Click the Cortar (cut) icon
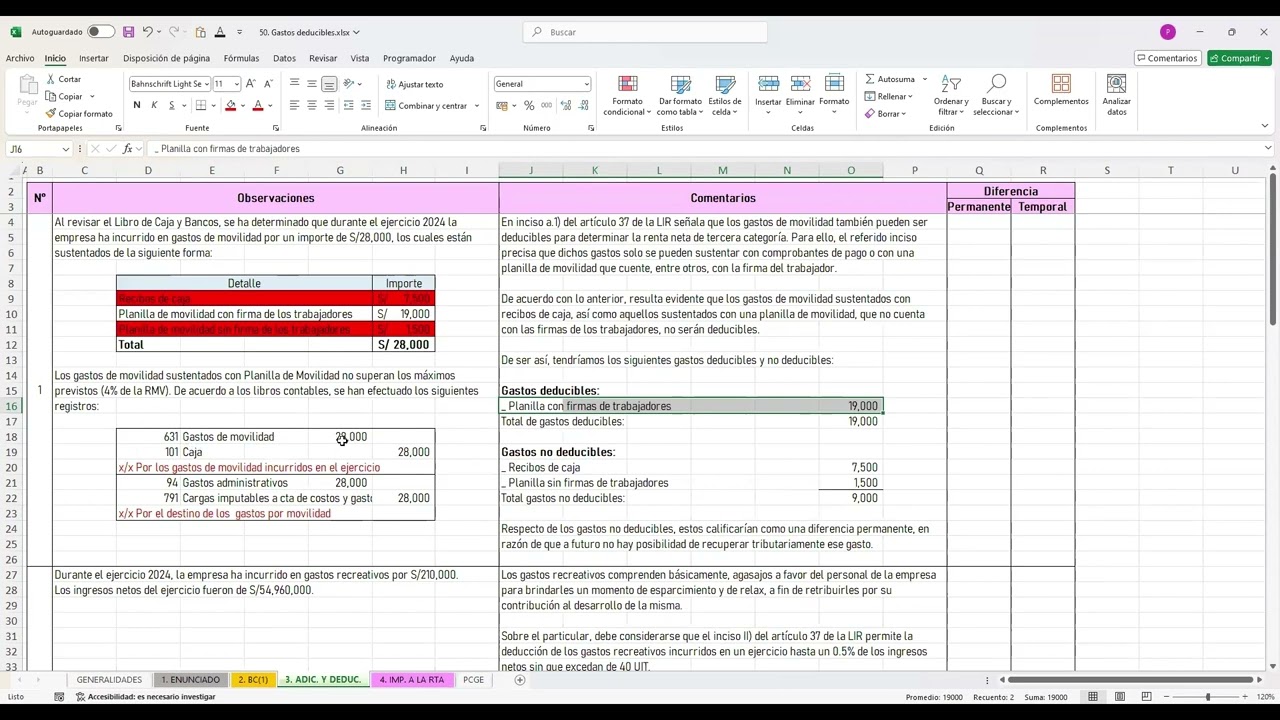 (51, 79)
